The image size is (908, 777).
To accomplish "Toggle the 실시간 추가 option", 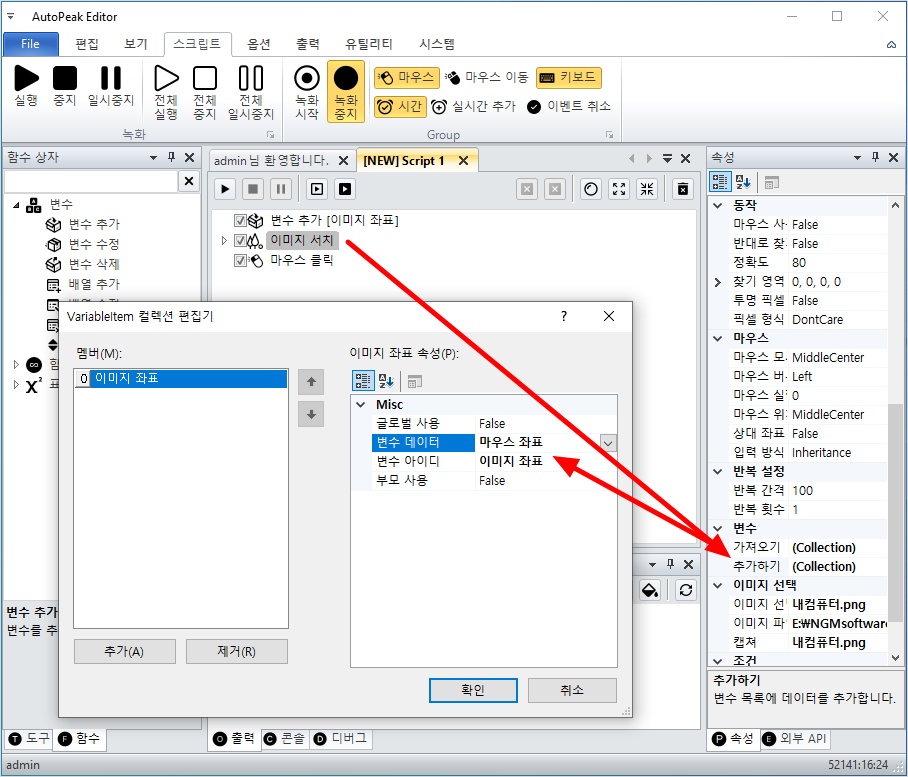I will [473, 106].
